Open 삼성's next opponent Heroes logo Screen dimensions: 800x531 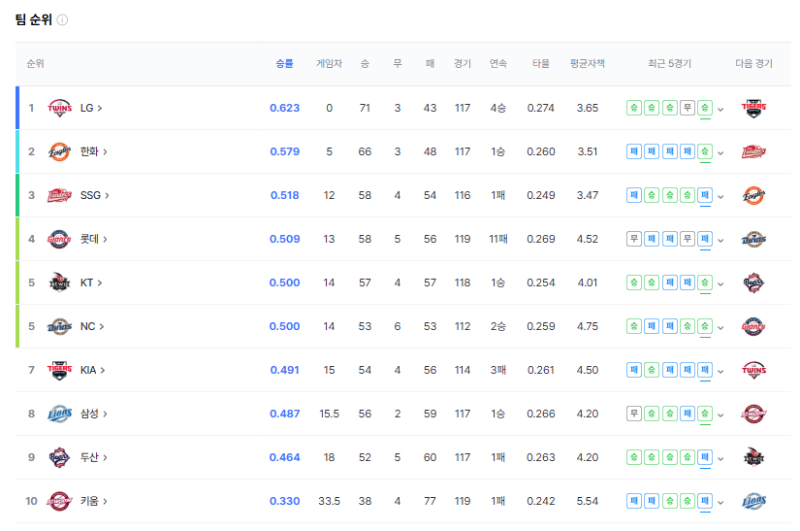[754, 414]
